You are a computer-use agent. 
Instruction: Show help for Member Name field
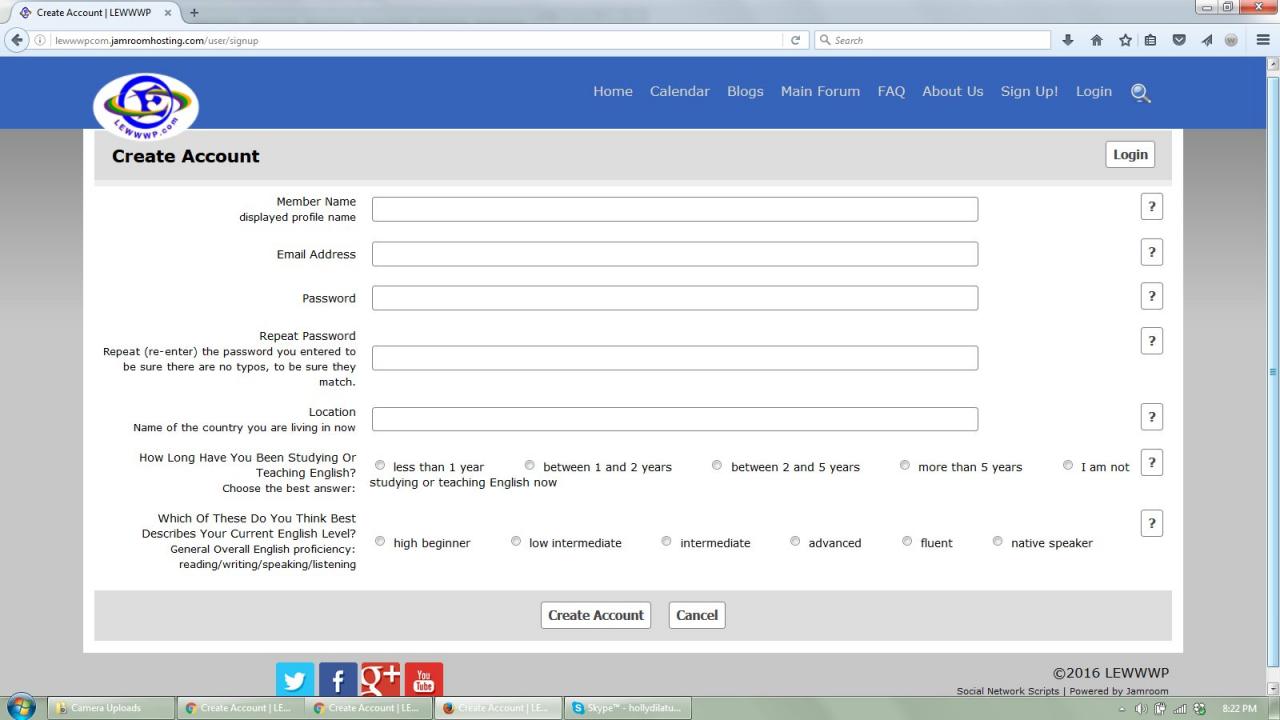tap(1152, 206)
